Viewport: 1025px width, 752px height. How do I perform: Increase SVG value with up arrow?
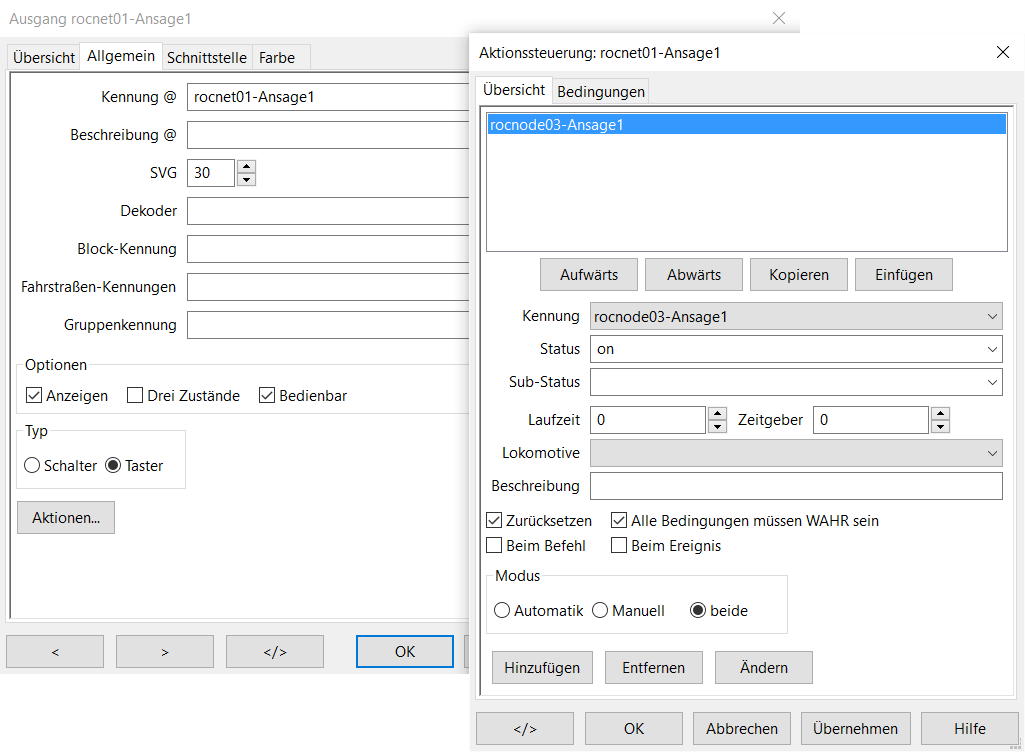tap(247, 166)
